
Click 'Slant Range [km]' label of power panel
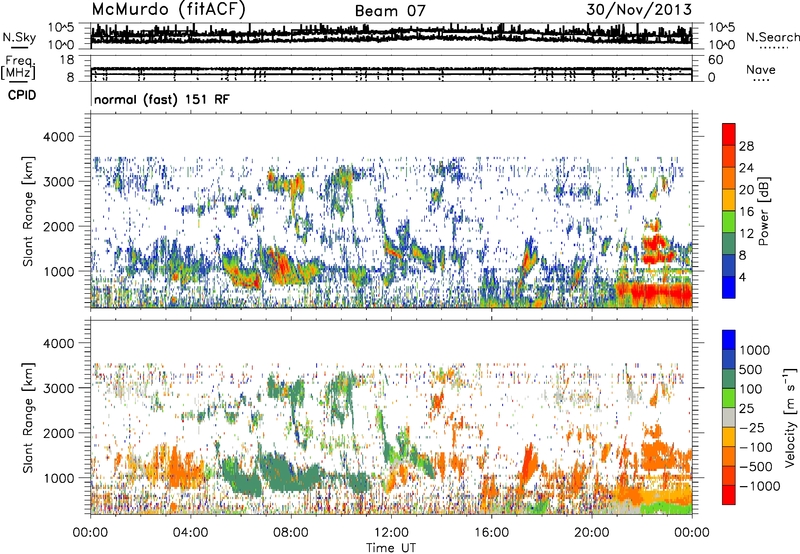pos(29,211)
